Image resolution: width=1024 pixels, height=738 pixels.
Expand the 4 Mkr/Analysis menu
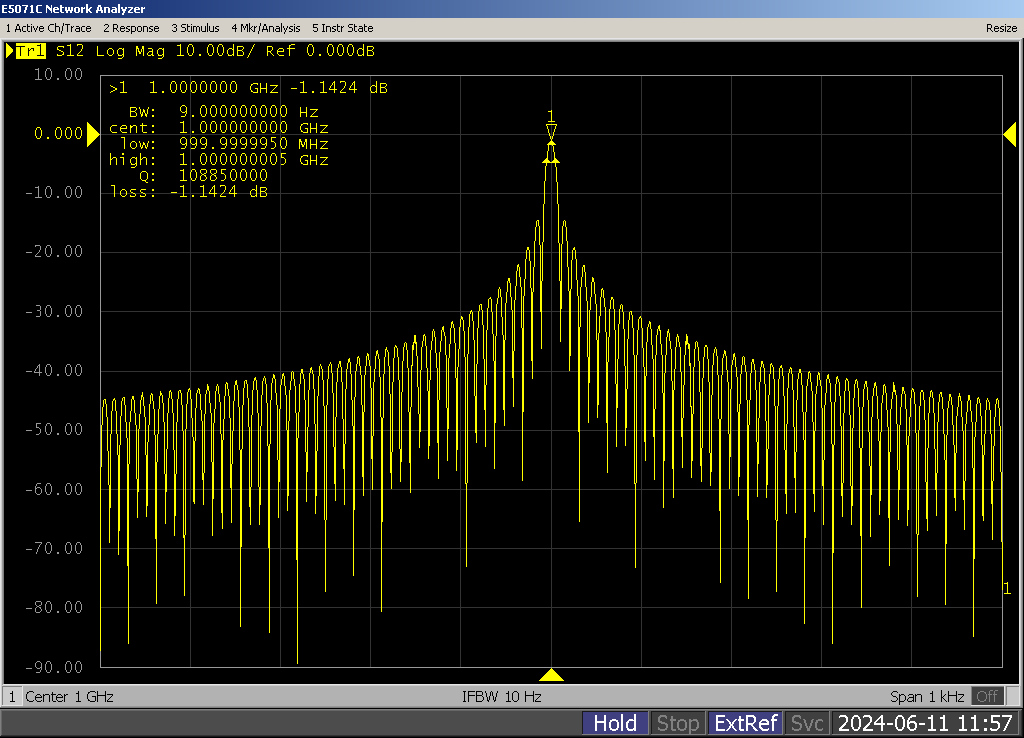(265, 28)
